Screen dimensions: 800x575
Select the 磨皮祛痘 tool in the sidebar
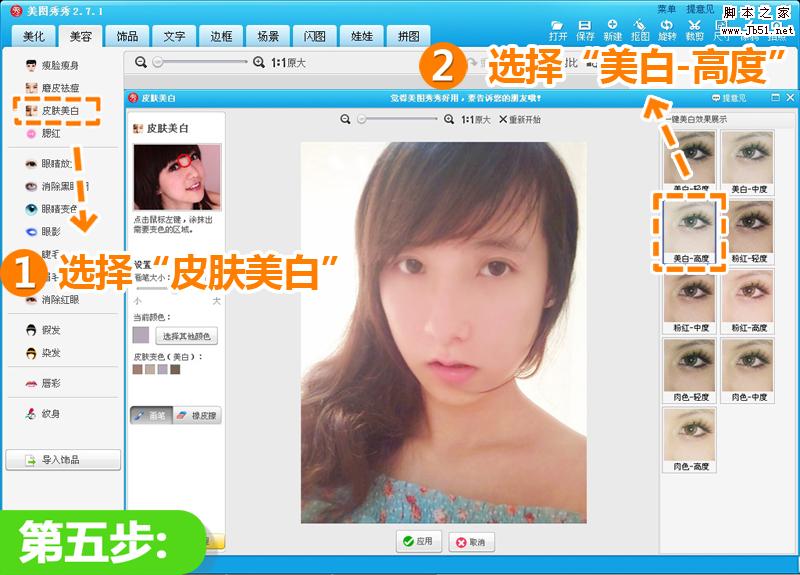(x=53, y=88)
